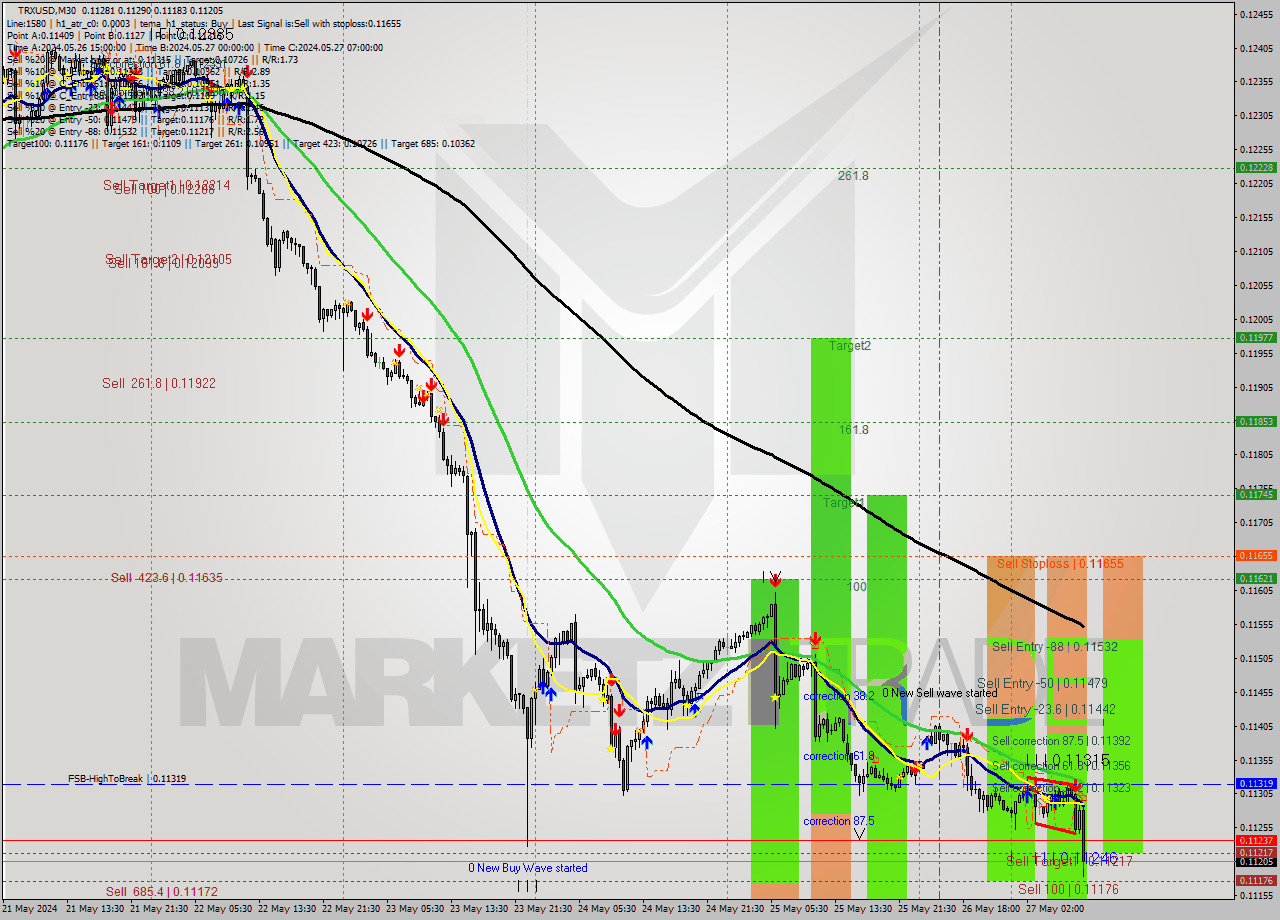Image resolution: width=1280 pixels, height=920 pixels.
Task: Click the dark red 0.11176 price tag
Action: [1256, 880]
